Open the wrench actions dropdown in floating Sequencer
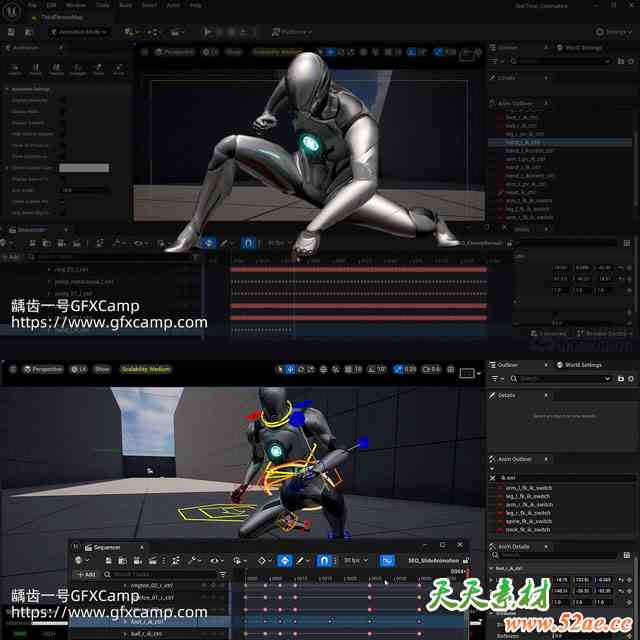 click(194, 561)
